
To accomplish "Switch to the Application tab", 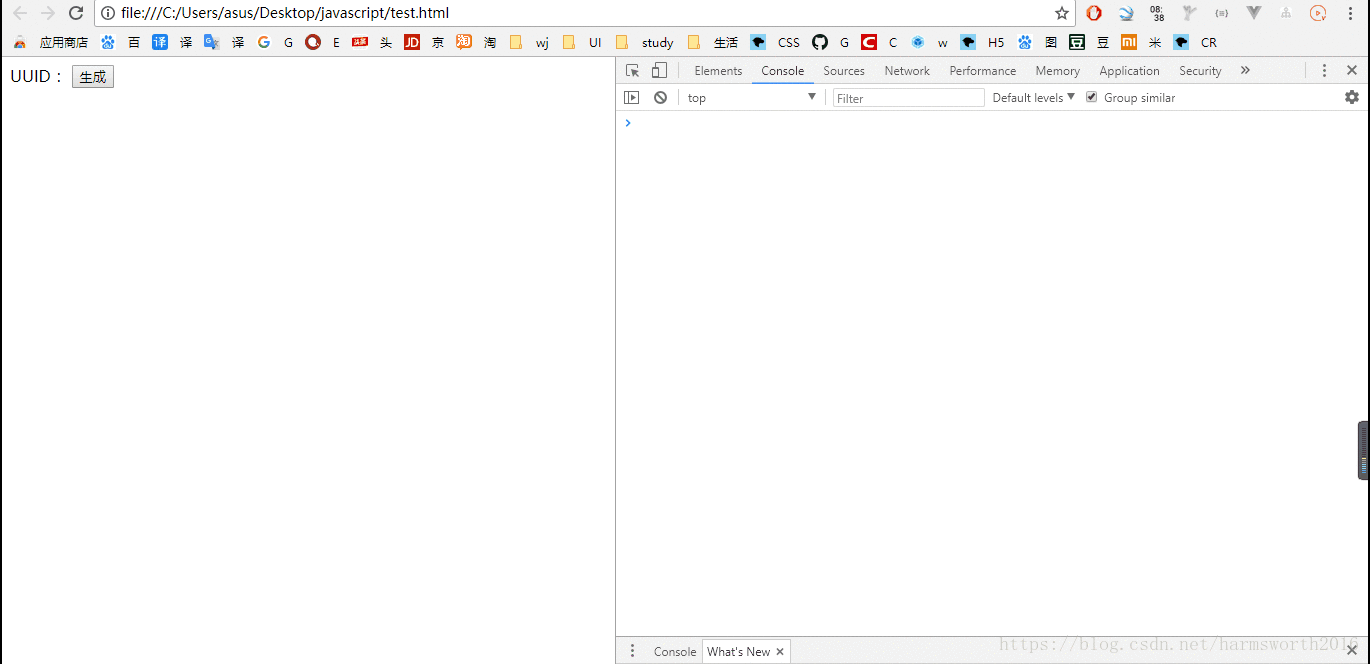I will point(1129,70).
